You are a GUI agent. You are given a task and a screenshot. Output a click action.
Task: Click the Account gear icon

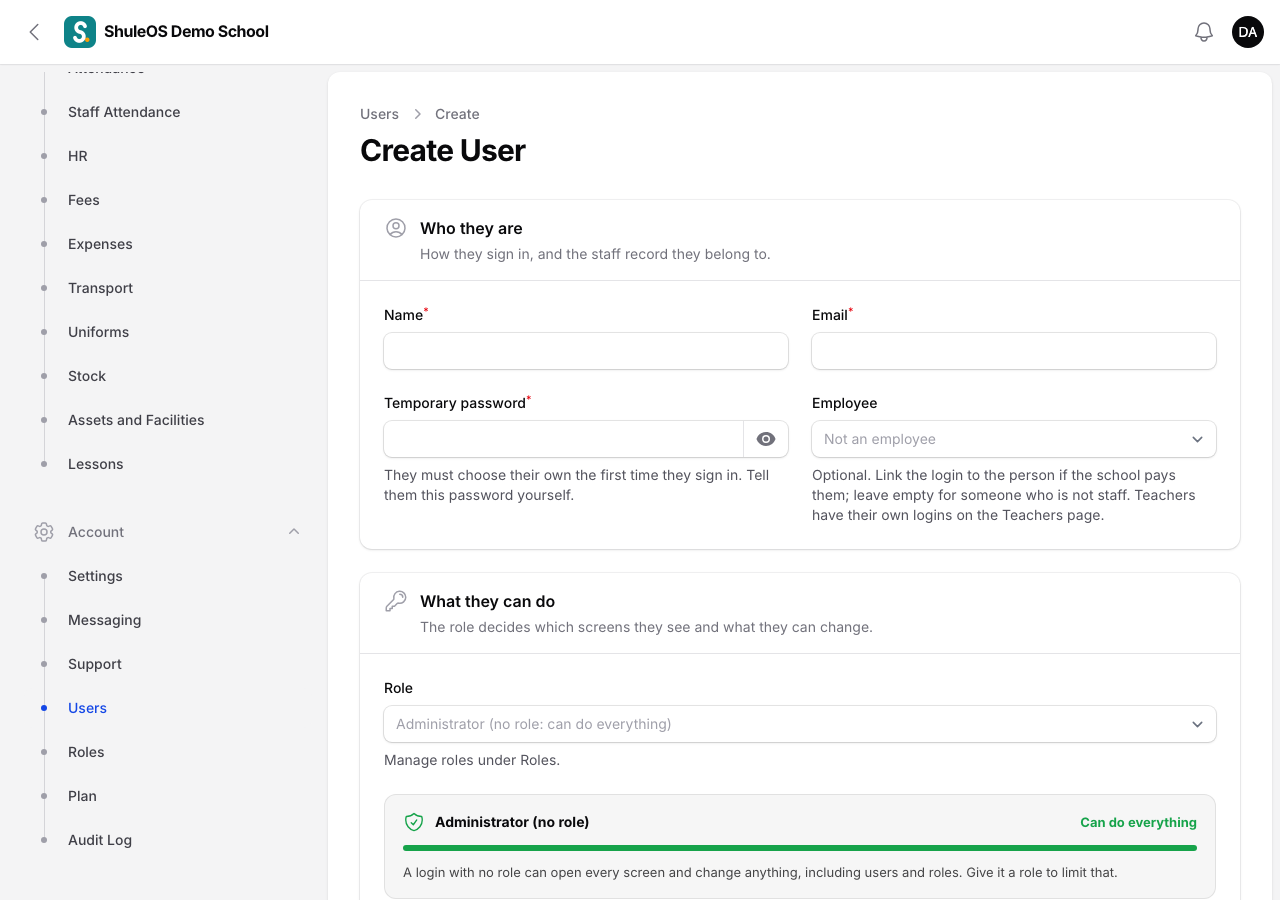point(44,532)
